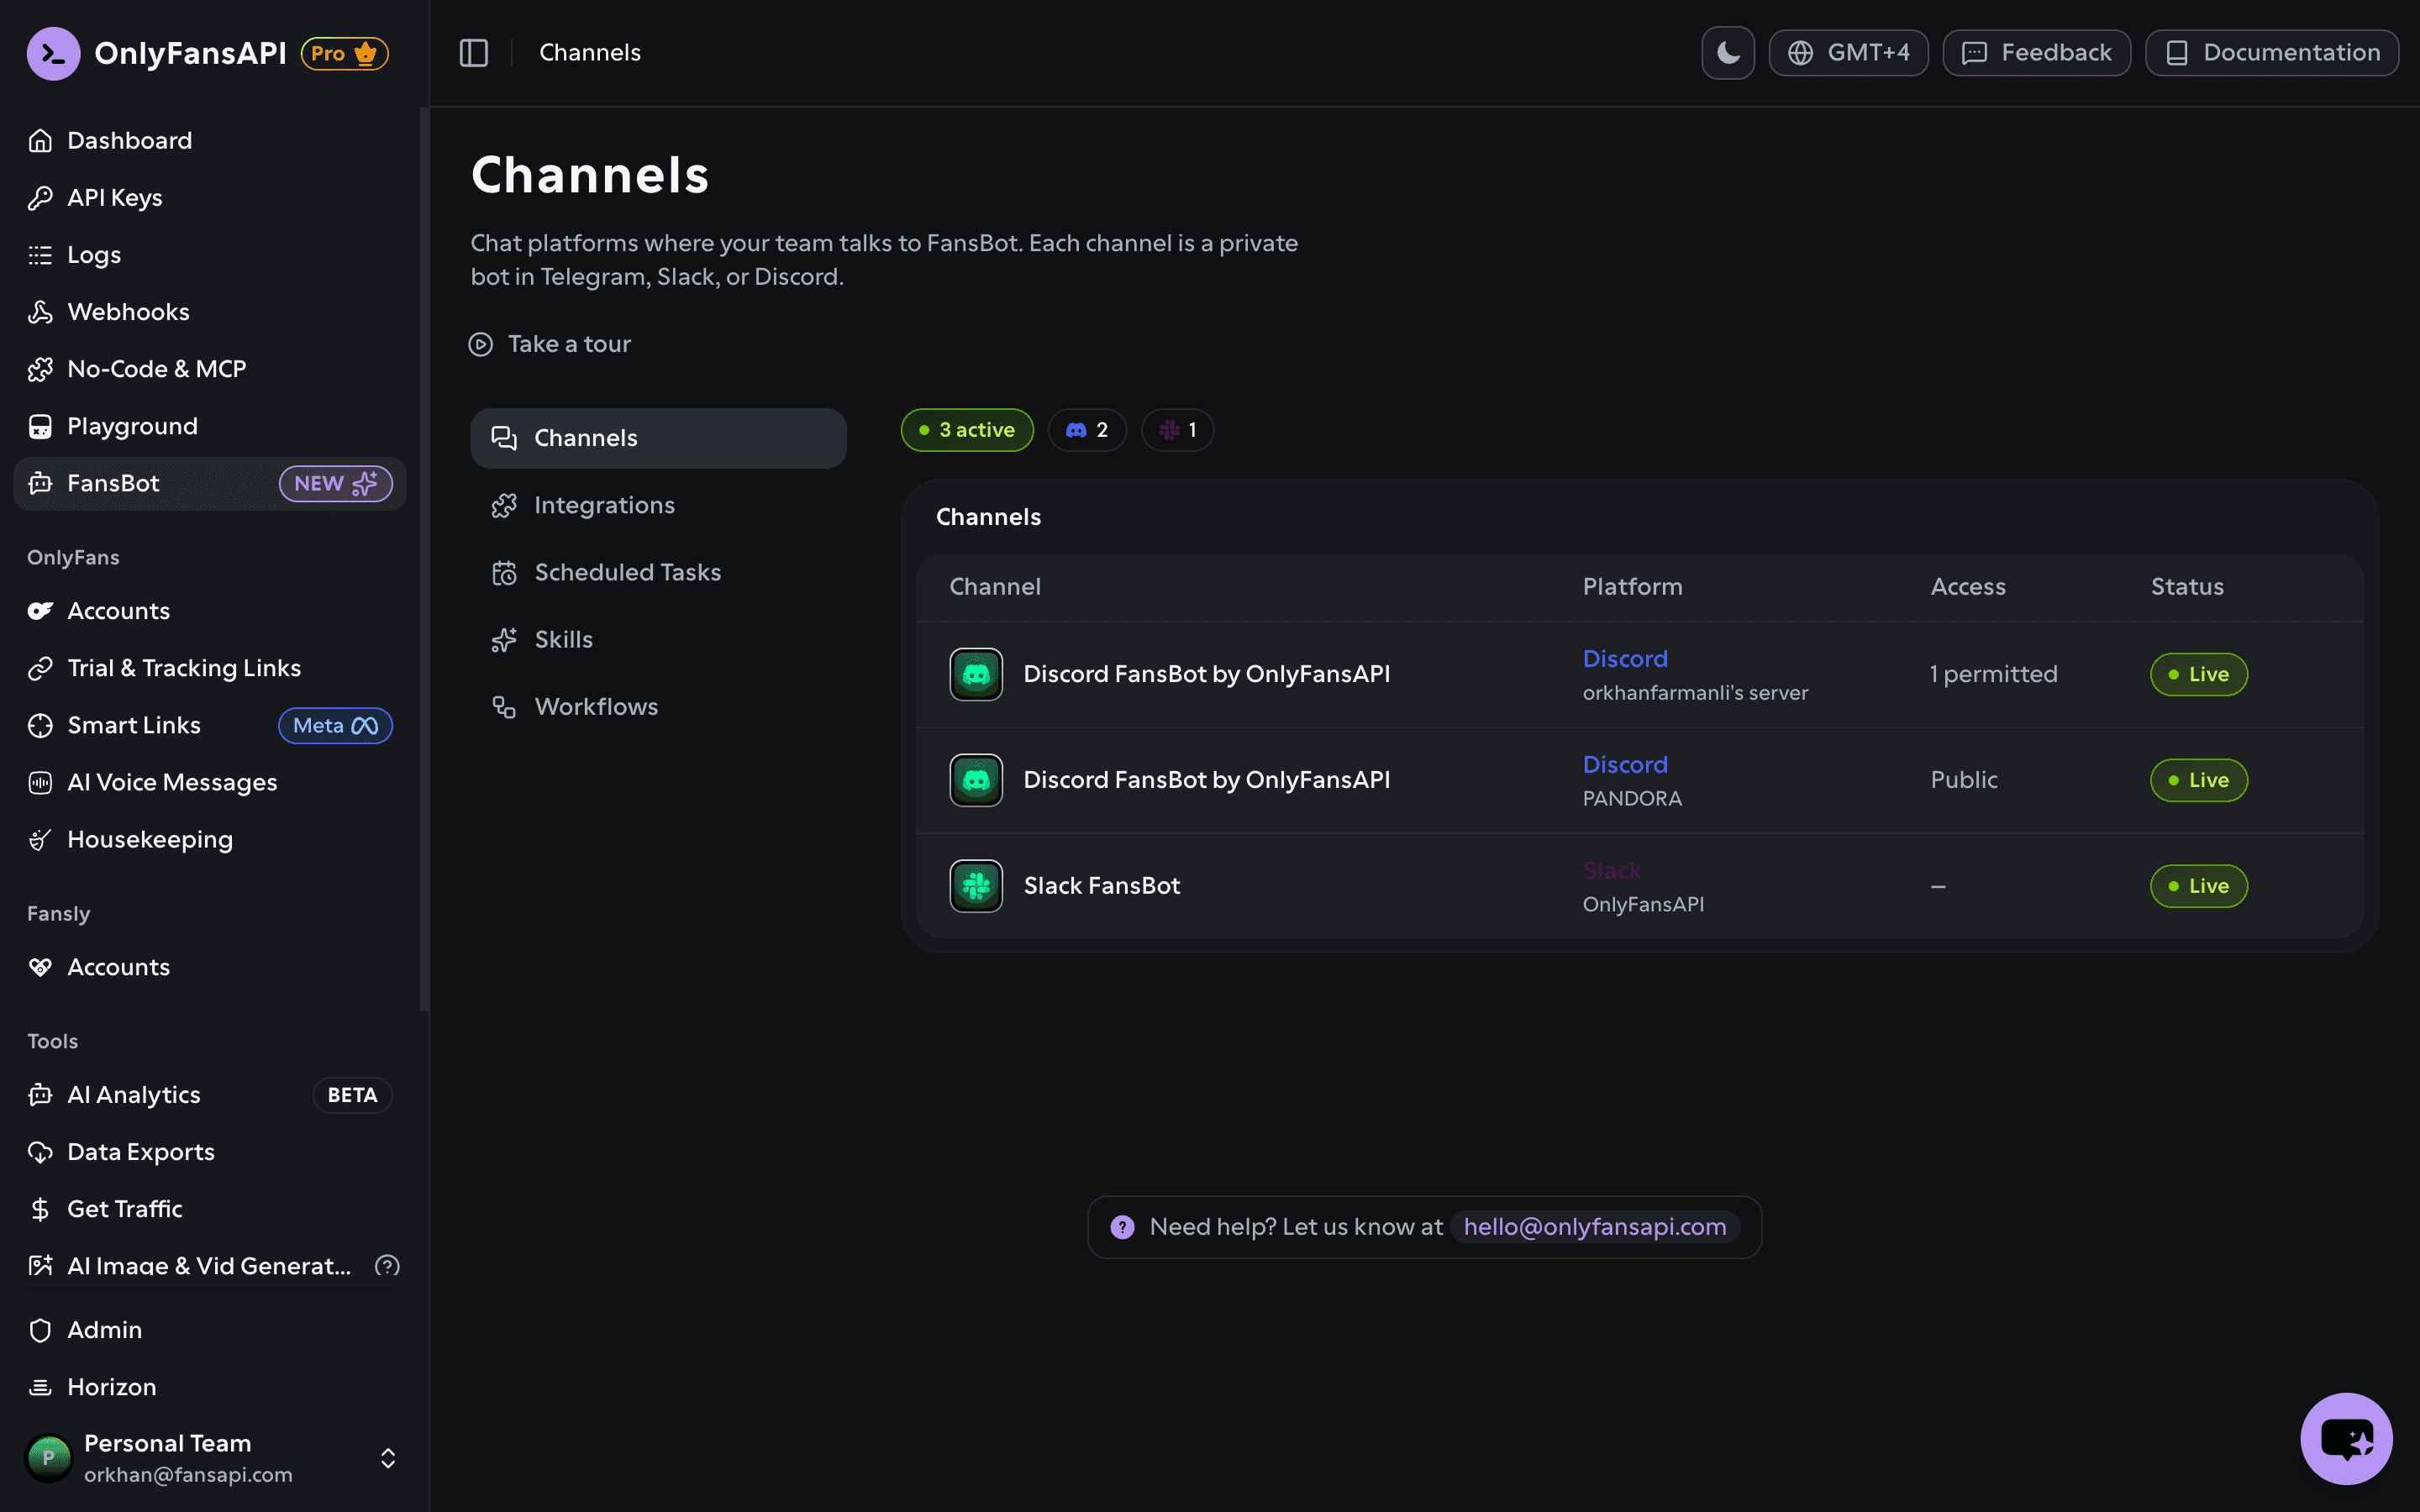This screenshot has height=1512, width=2420.
Task: Click the 3 active filter chip
Action: pyautogui.click(x=967, y=430)
